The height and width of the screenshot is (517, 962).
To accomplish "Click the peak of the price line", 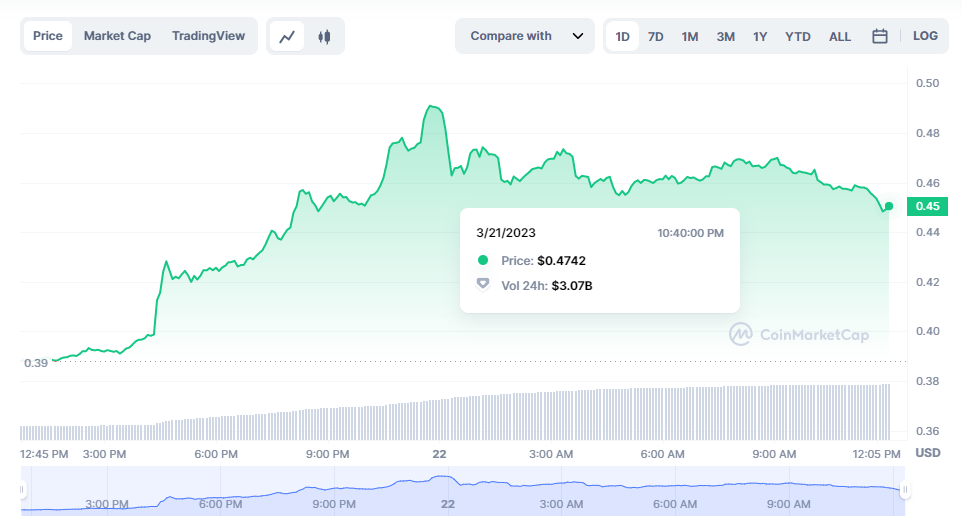I will tap(432, 105).
